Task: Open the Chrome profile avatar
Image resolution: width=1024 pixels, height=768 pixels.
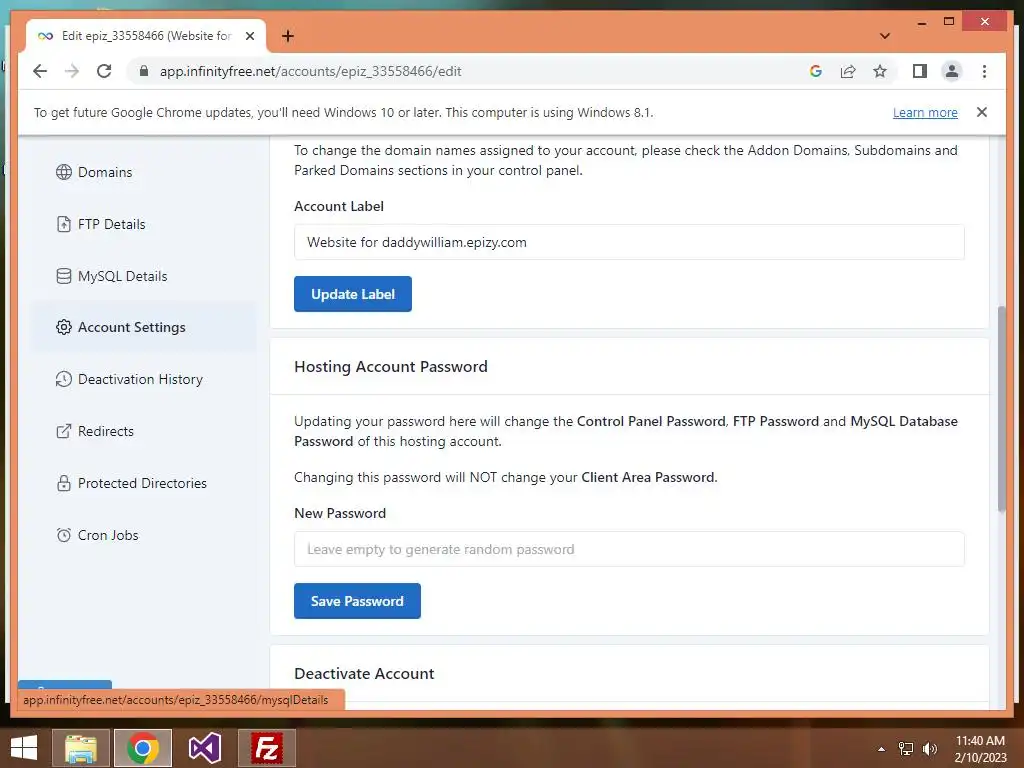Action: (x=952, y=71)
